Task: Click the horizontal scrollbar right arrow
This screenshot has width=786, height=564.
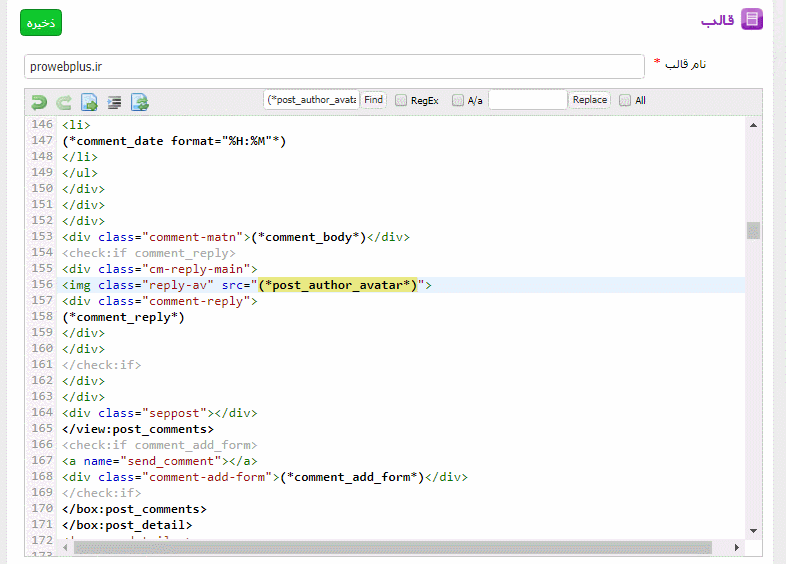Action: pyautogui.click(x=737, y=547)
